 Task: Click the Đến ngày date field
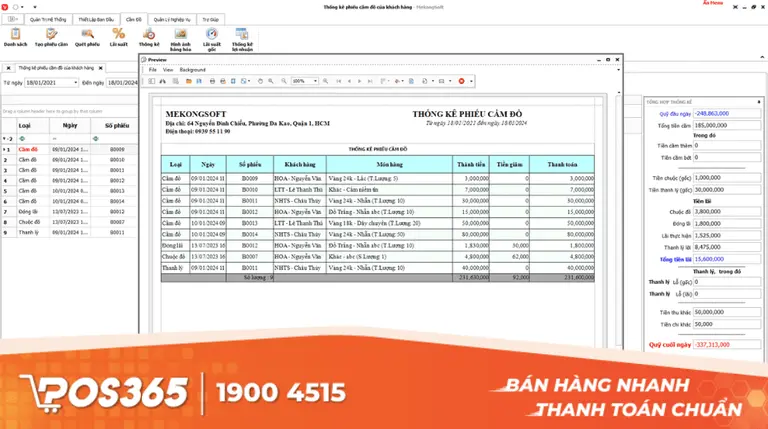click(x=122, y=83)
